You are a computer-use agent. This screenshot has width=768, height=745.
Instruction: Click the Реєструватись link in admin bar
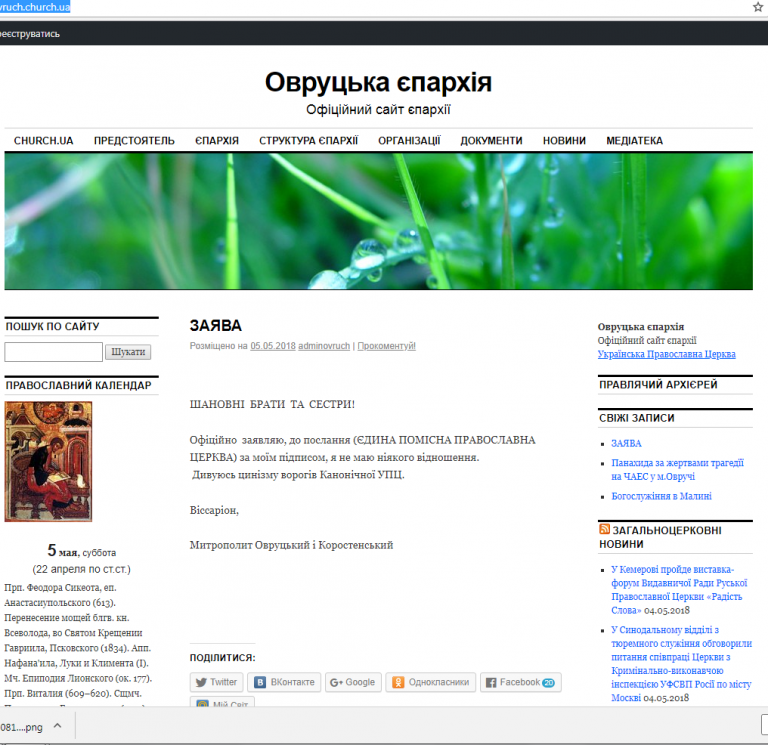coord(30,34)
